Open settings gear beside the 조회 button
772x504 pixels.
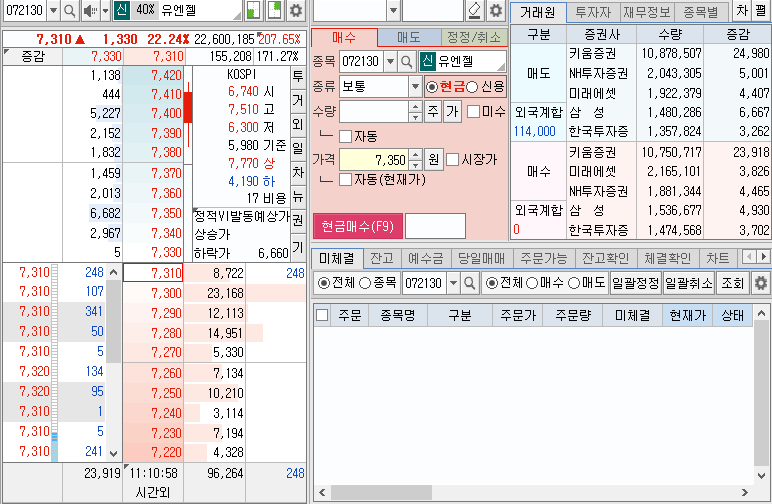click(x=761, y=283)
